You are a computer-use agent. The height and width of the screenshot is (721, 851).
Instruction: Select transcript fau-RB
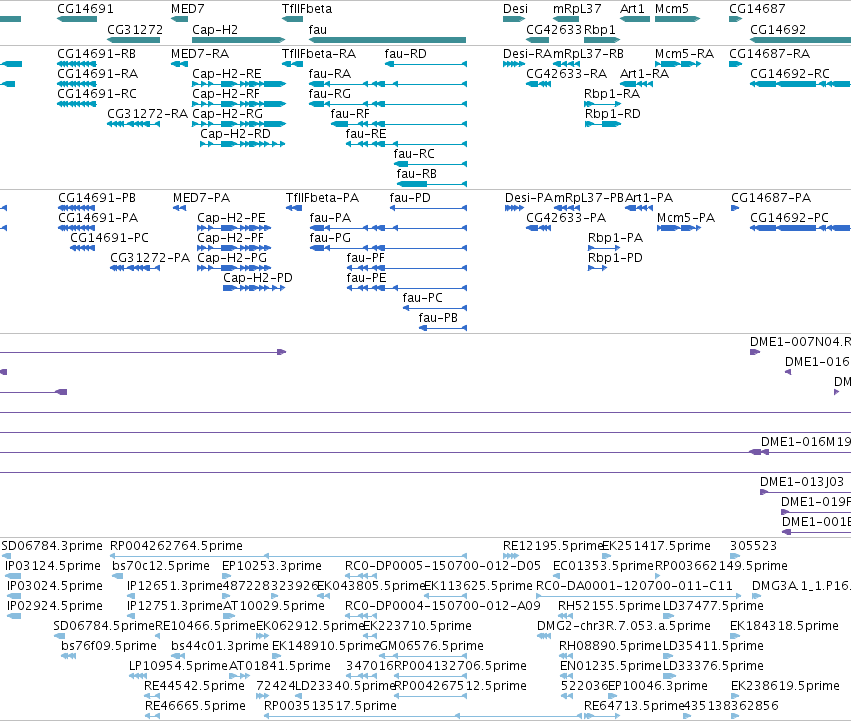[431, 184]
